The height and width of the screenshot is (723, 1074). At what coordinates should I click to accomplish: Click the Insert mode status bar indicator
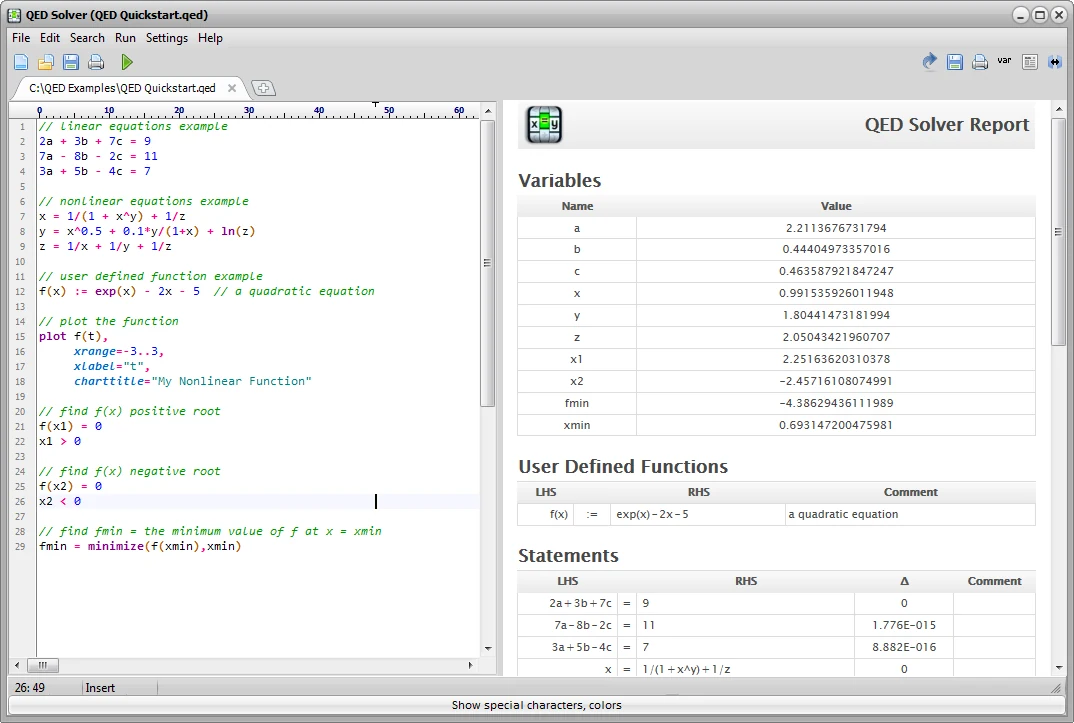[100, 687]
